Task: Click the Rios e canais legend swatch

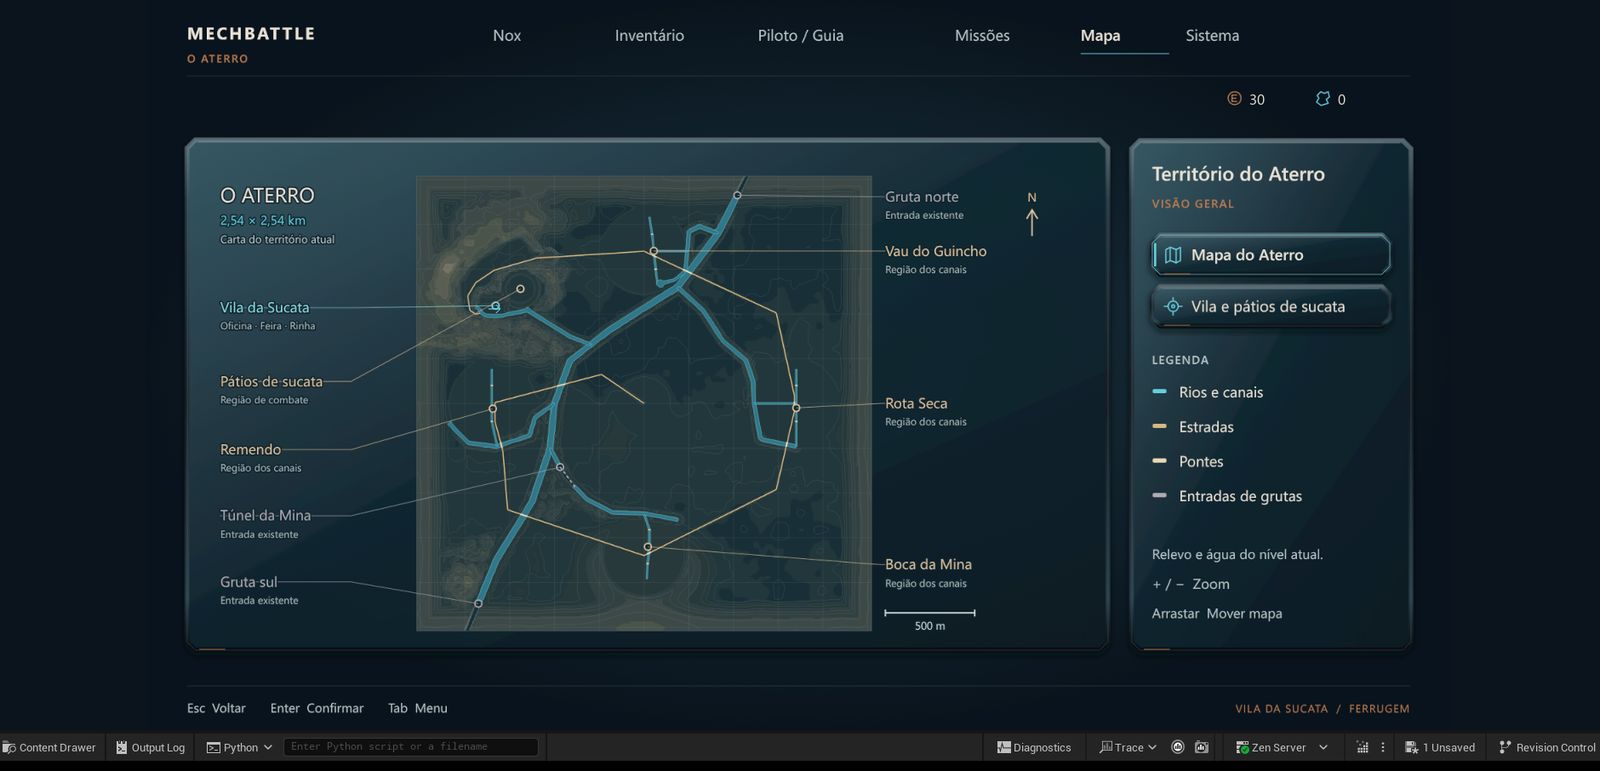Action: (x=1159, y=392)
